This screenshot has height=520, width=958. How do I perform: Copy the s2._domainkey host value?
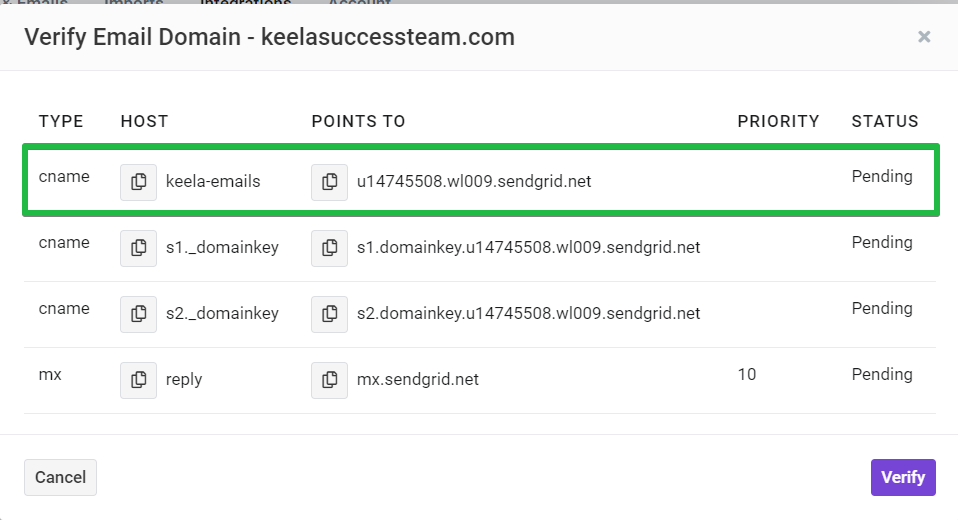[x=139, y=314]
